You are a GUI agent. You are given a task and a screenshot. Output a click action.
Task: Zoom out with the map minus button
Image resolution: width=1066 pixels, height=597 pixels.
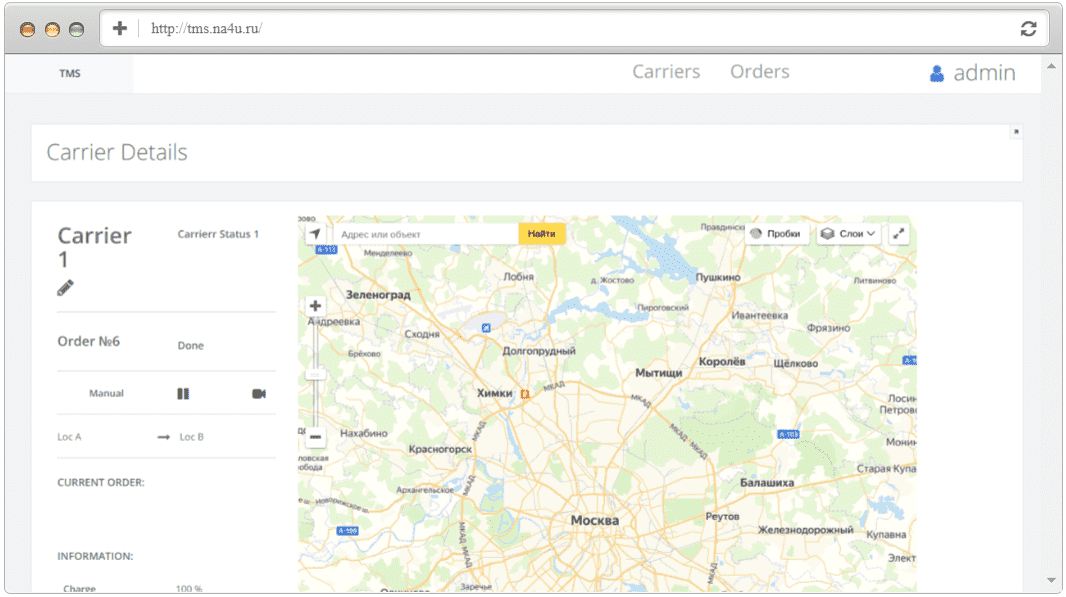pos(315,437)
